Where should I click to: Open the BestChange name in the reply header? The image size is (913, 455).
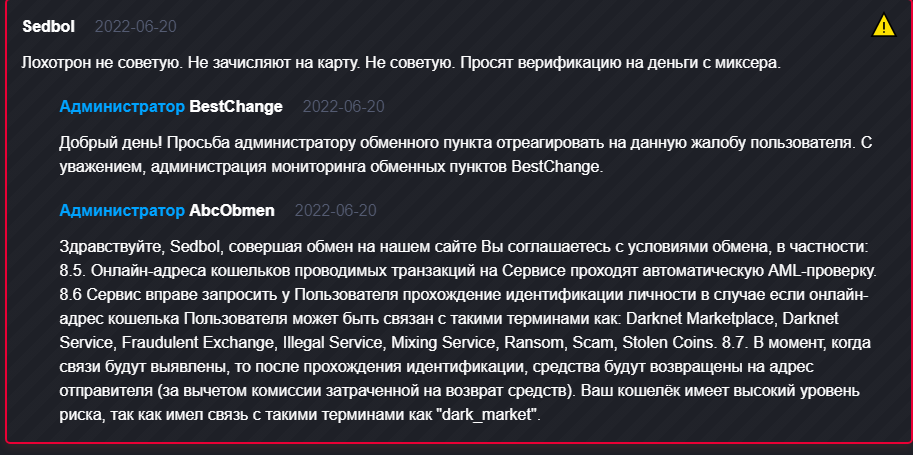point(236,107)
